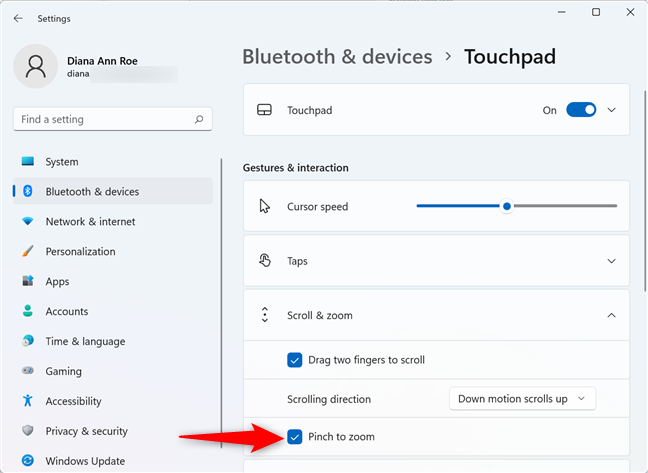Click the main page vertical scrollbar
This screenshot has width=648, height=473.
(x=645, y=190)
